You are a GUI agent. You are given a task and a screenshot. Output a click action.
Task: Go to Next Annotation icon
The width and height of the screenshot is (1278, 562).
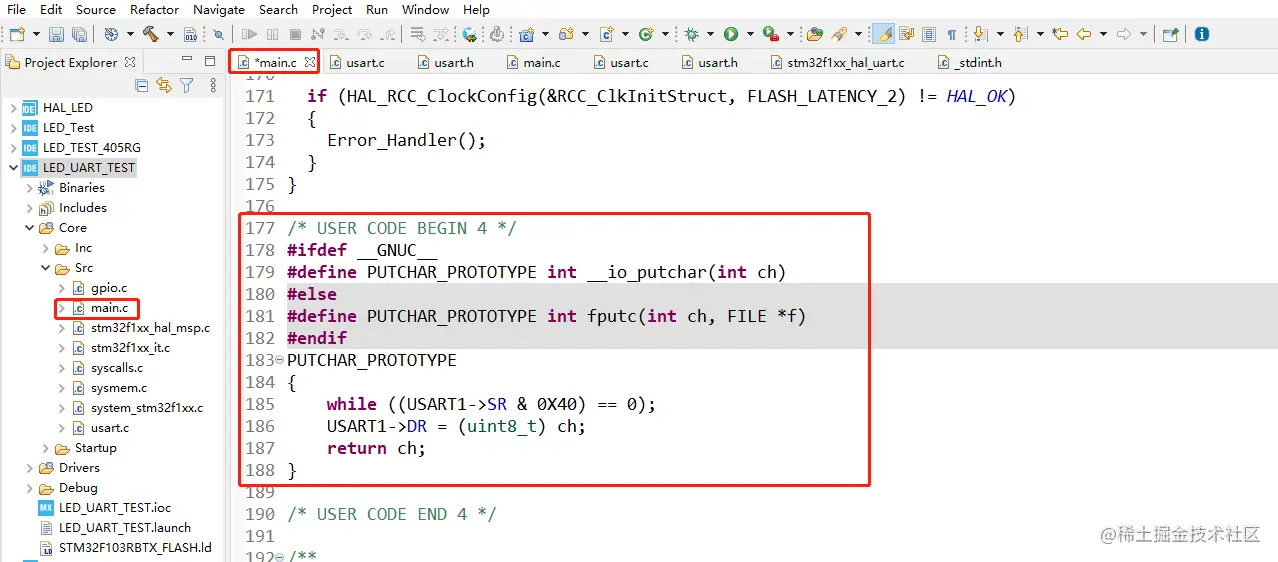tap(981, 34)
